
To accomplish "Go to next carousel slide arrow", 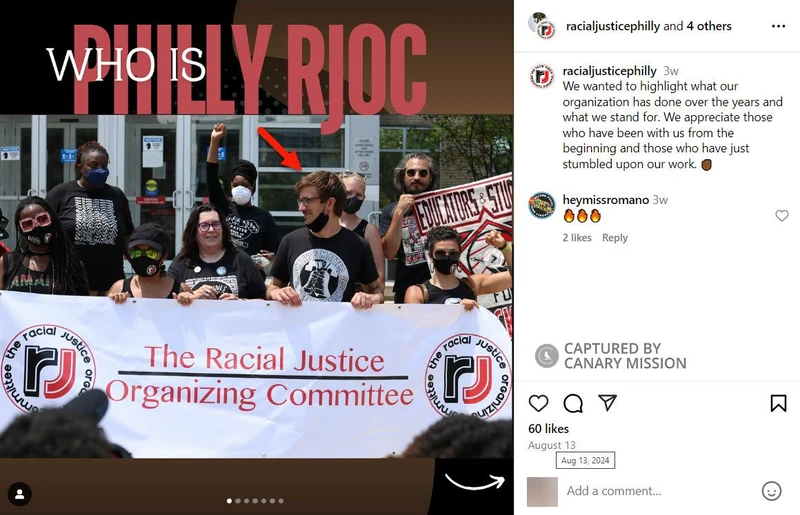I will pos(475,481).
